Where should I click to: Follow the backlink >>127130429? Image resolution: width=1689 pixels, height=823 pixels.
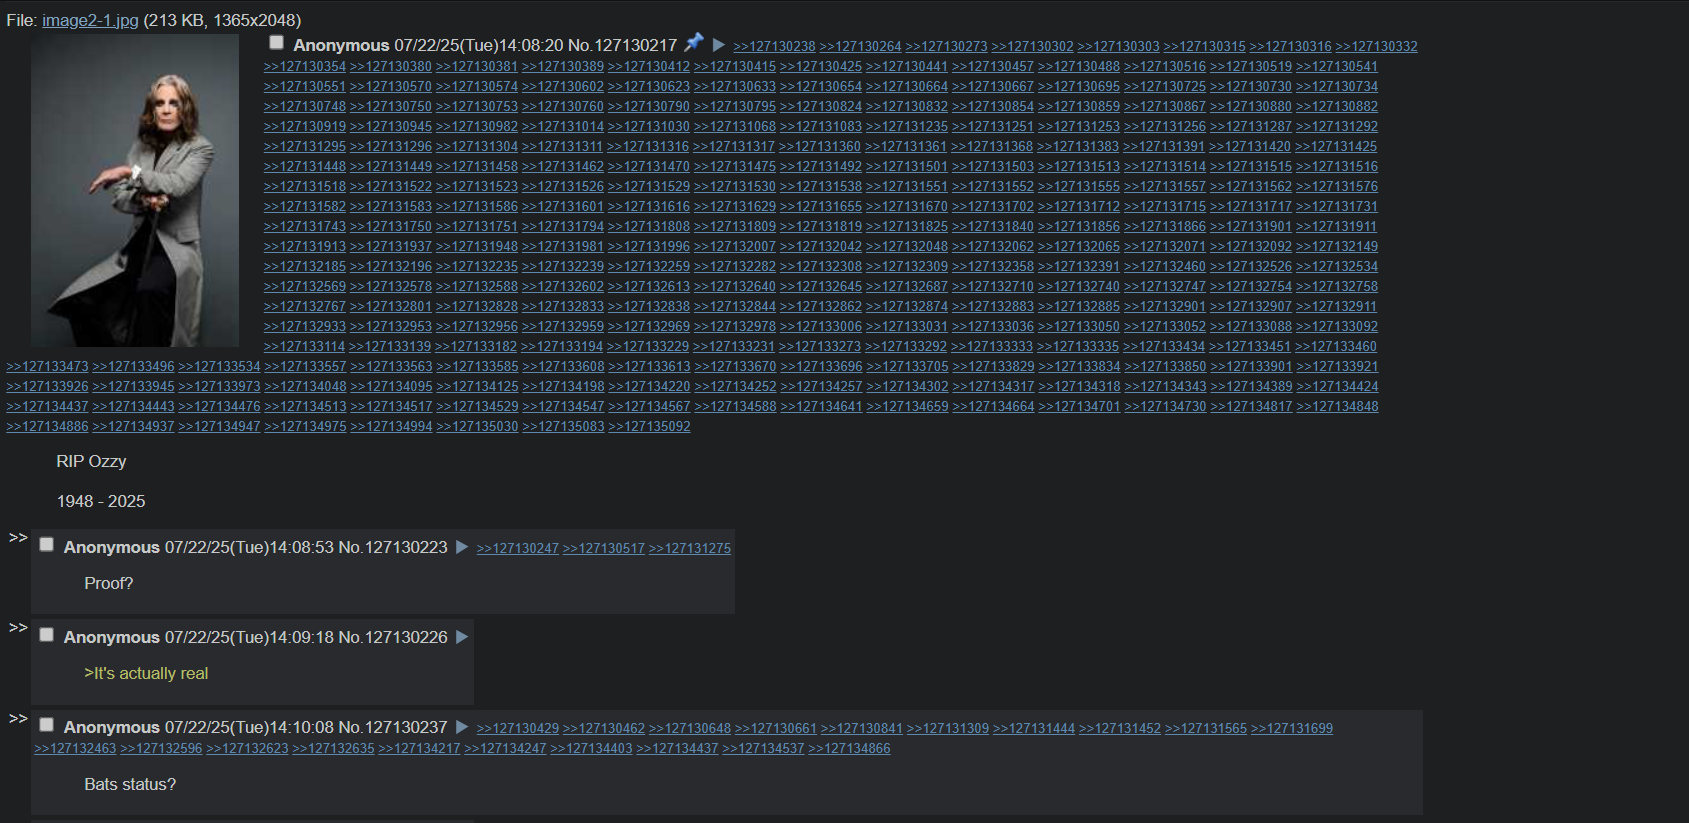[517, 729]
